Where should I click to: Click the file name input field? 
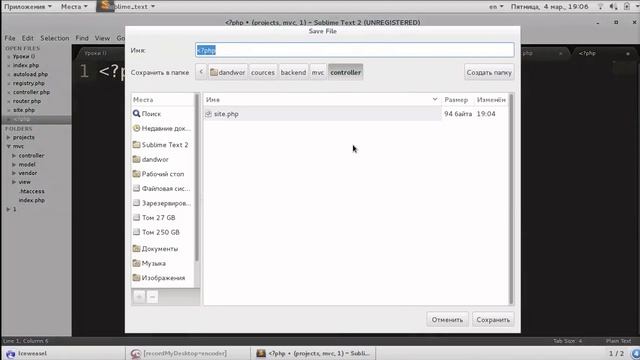coord(354,50)
